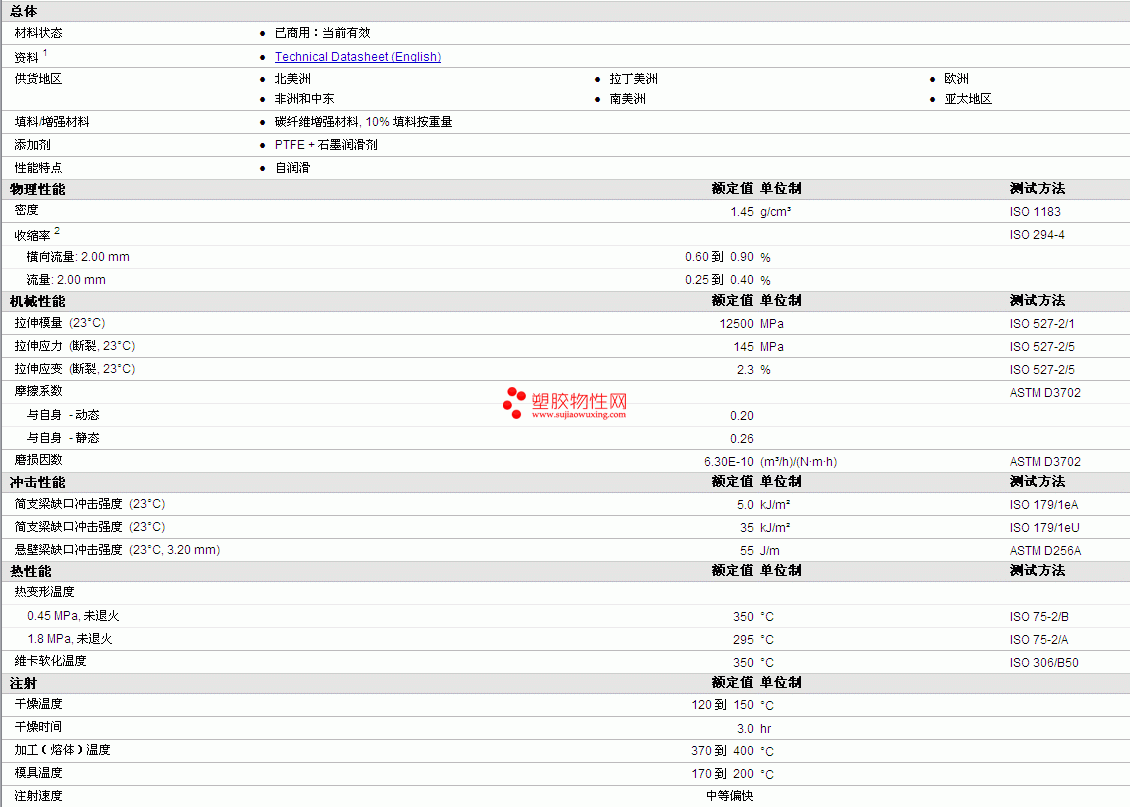The image size is (1130, 807).
Task: Click the 塑胶物性网 watermark logo
Action: tap(565, 402)
